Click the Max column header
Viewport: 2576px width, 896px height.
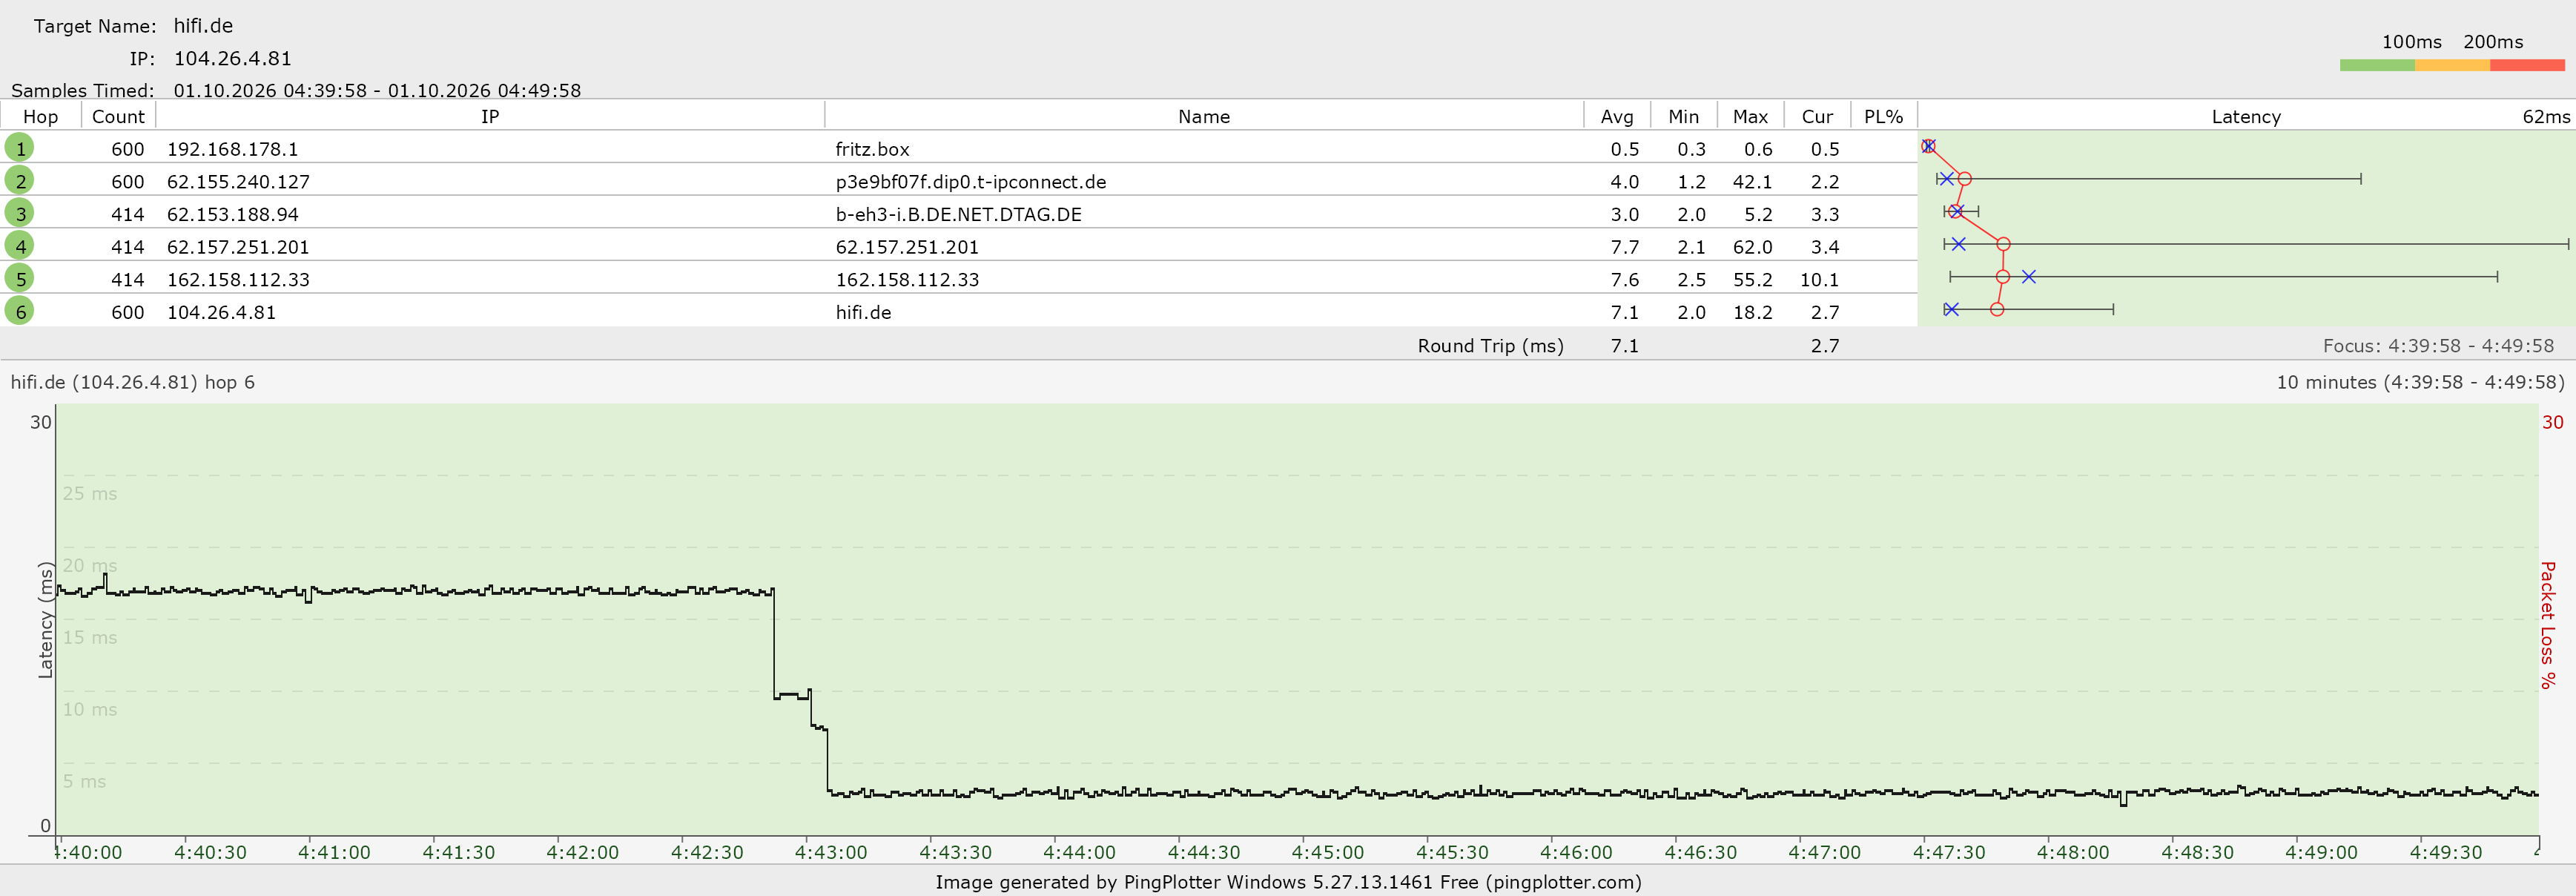tap(1750, 116)
